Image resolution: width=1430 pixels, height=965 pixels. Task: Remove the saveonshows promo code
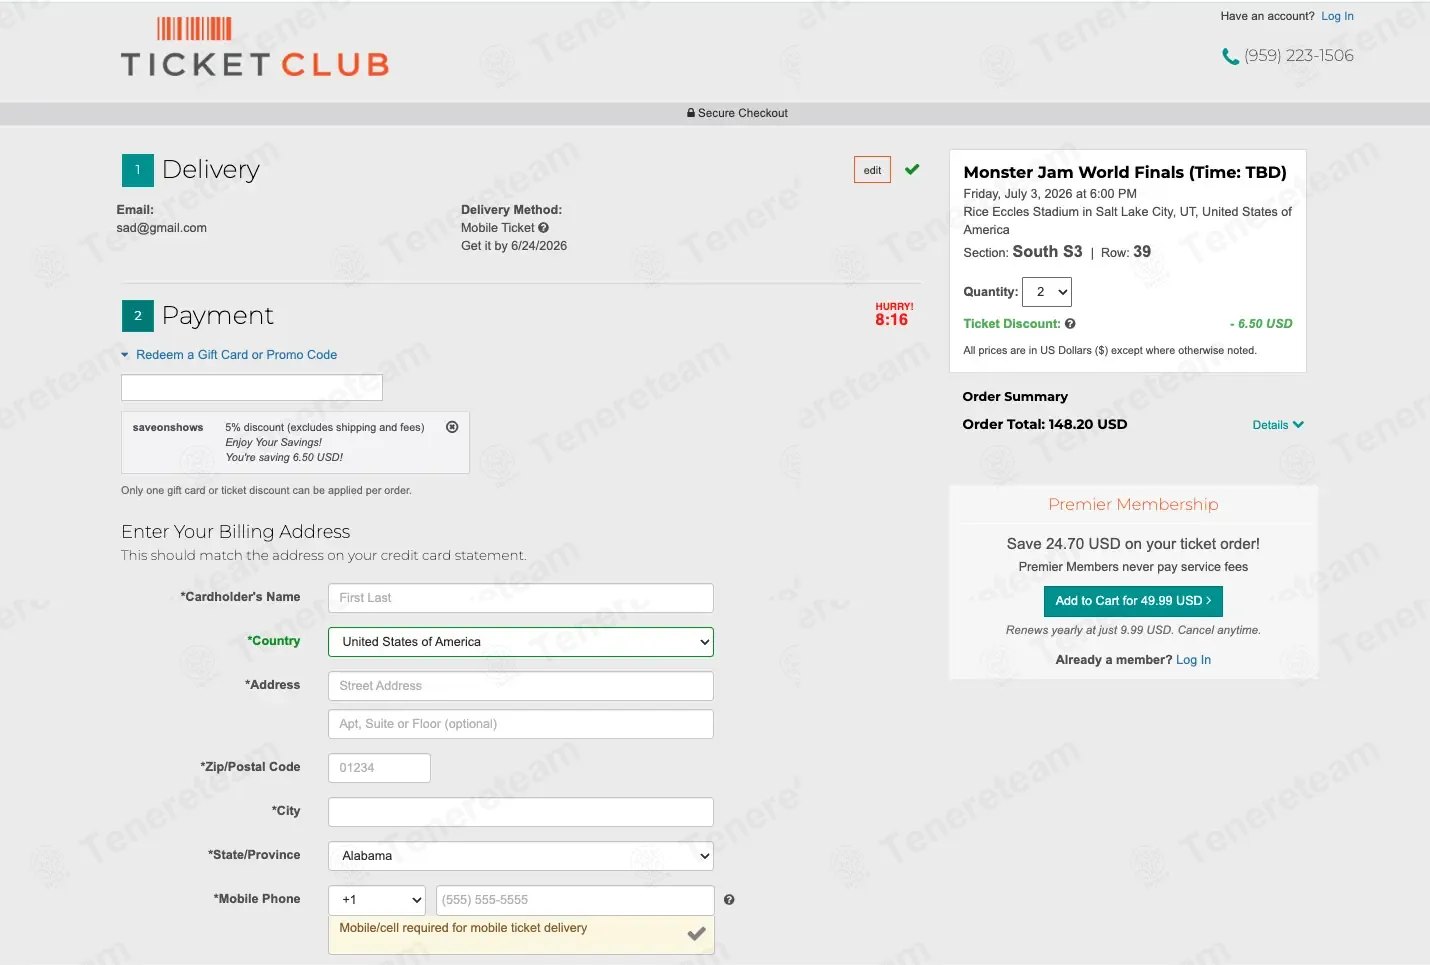point(452,427)
